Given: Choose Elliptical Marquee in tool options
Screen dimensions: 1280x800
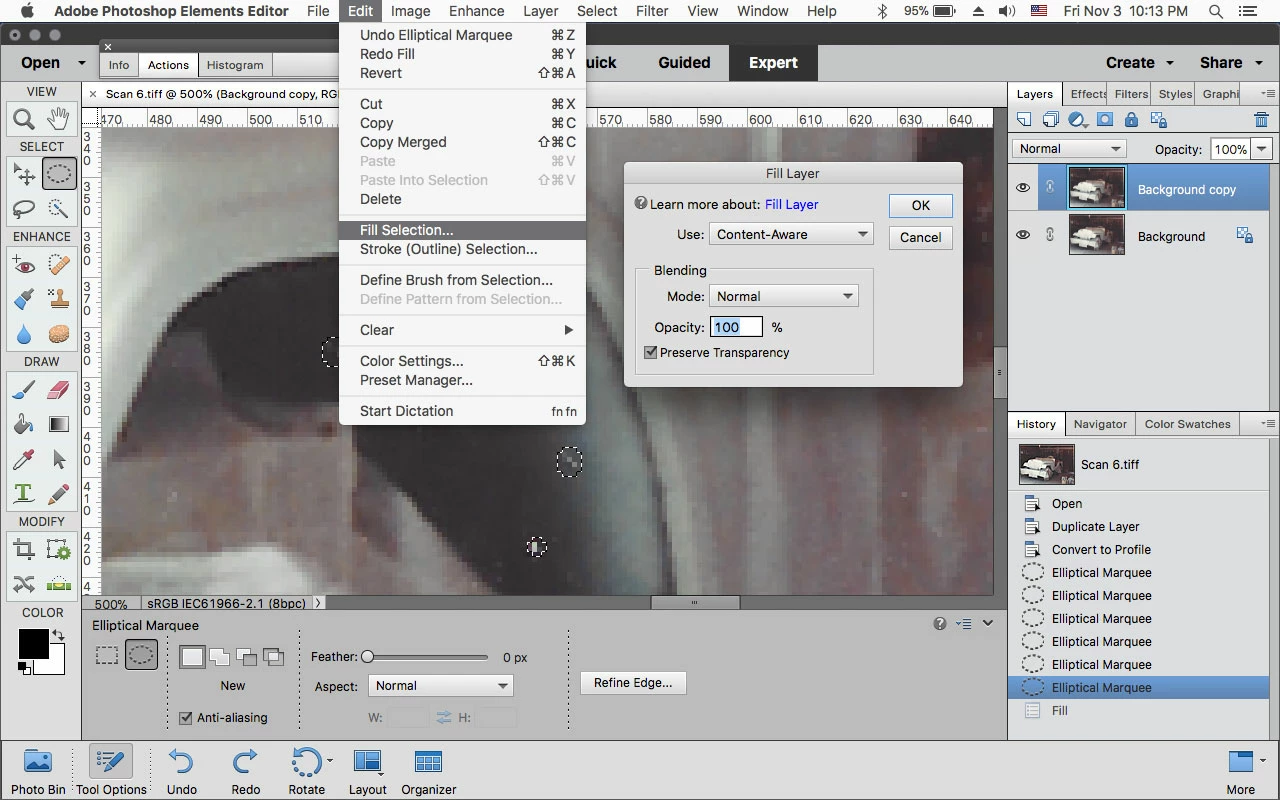Looking at the screenshot, I should pyautogui.click(x=141, y=656).
